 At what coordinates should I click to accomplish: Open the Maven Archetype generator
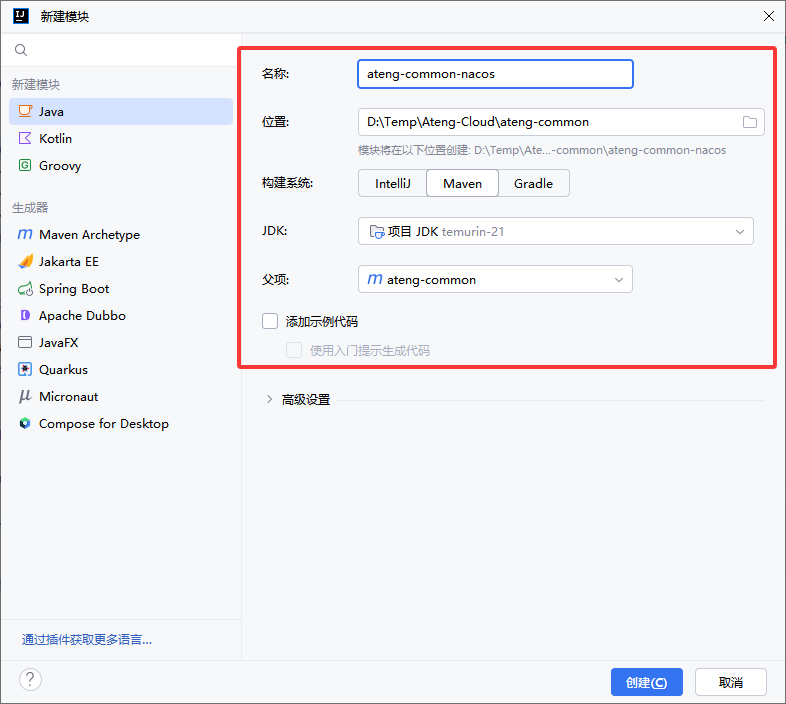89,235
